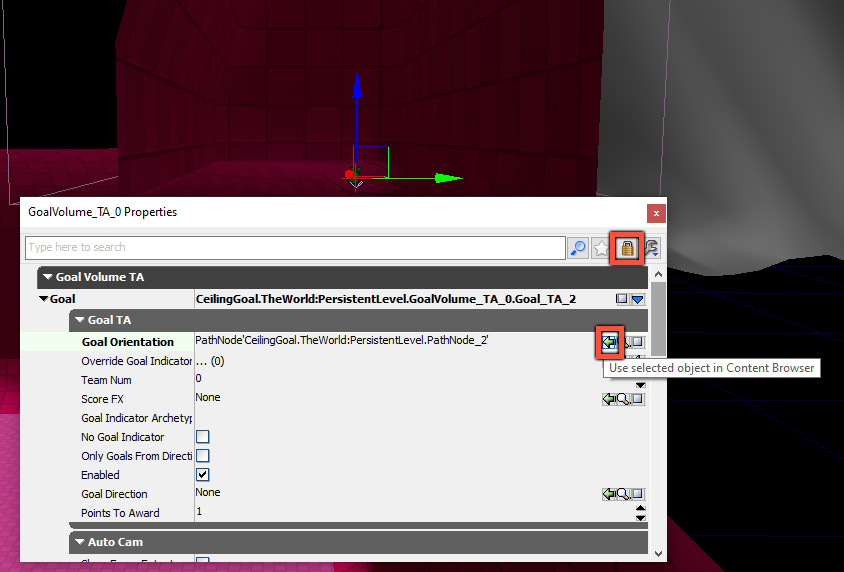844x572 pixels.
Task: Uncheck the Enabled checkbox
Action: (x=203, y=475)
